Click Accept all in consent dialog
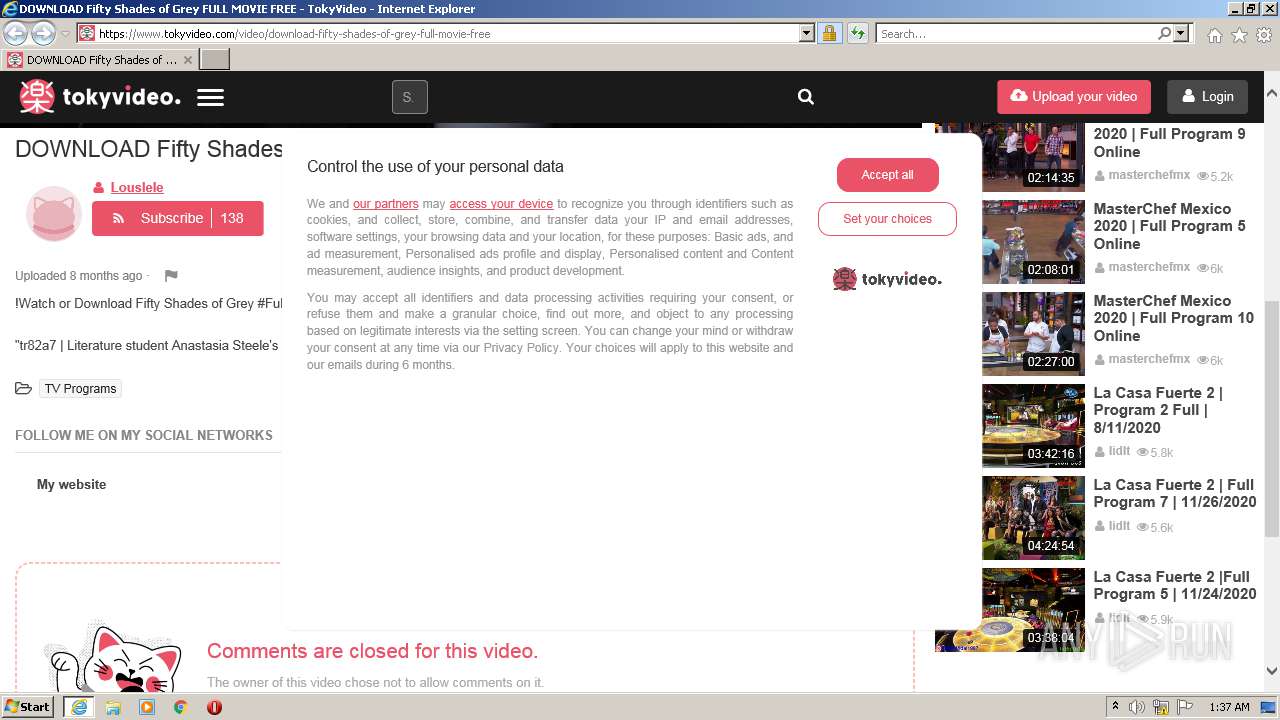Screen dimensions: 1280x720 888,174
